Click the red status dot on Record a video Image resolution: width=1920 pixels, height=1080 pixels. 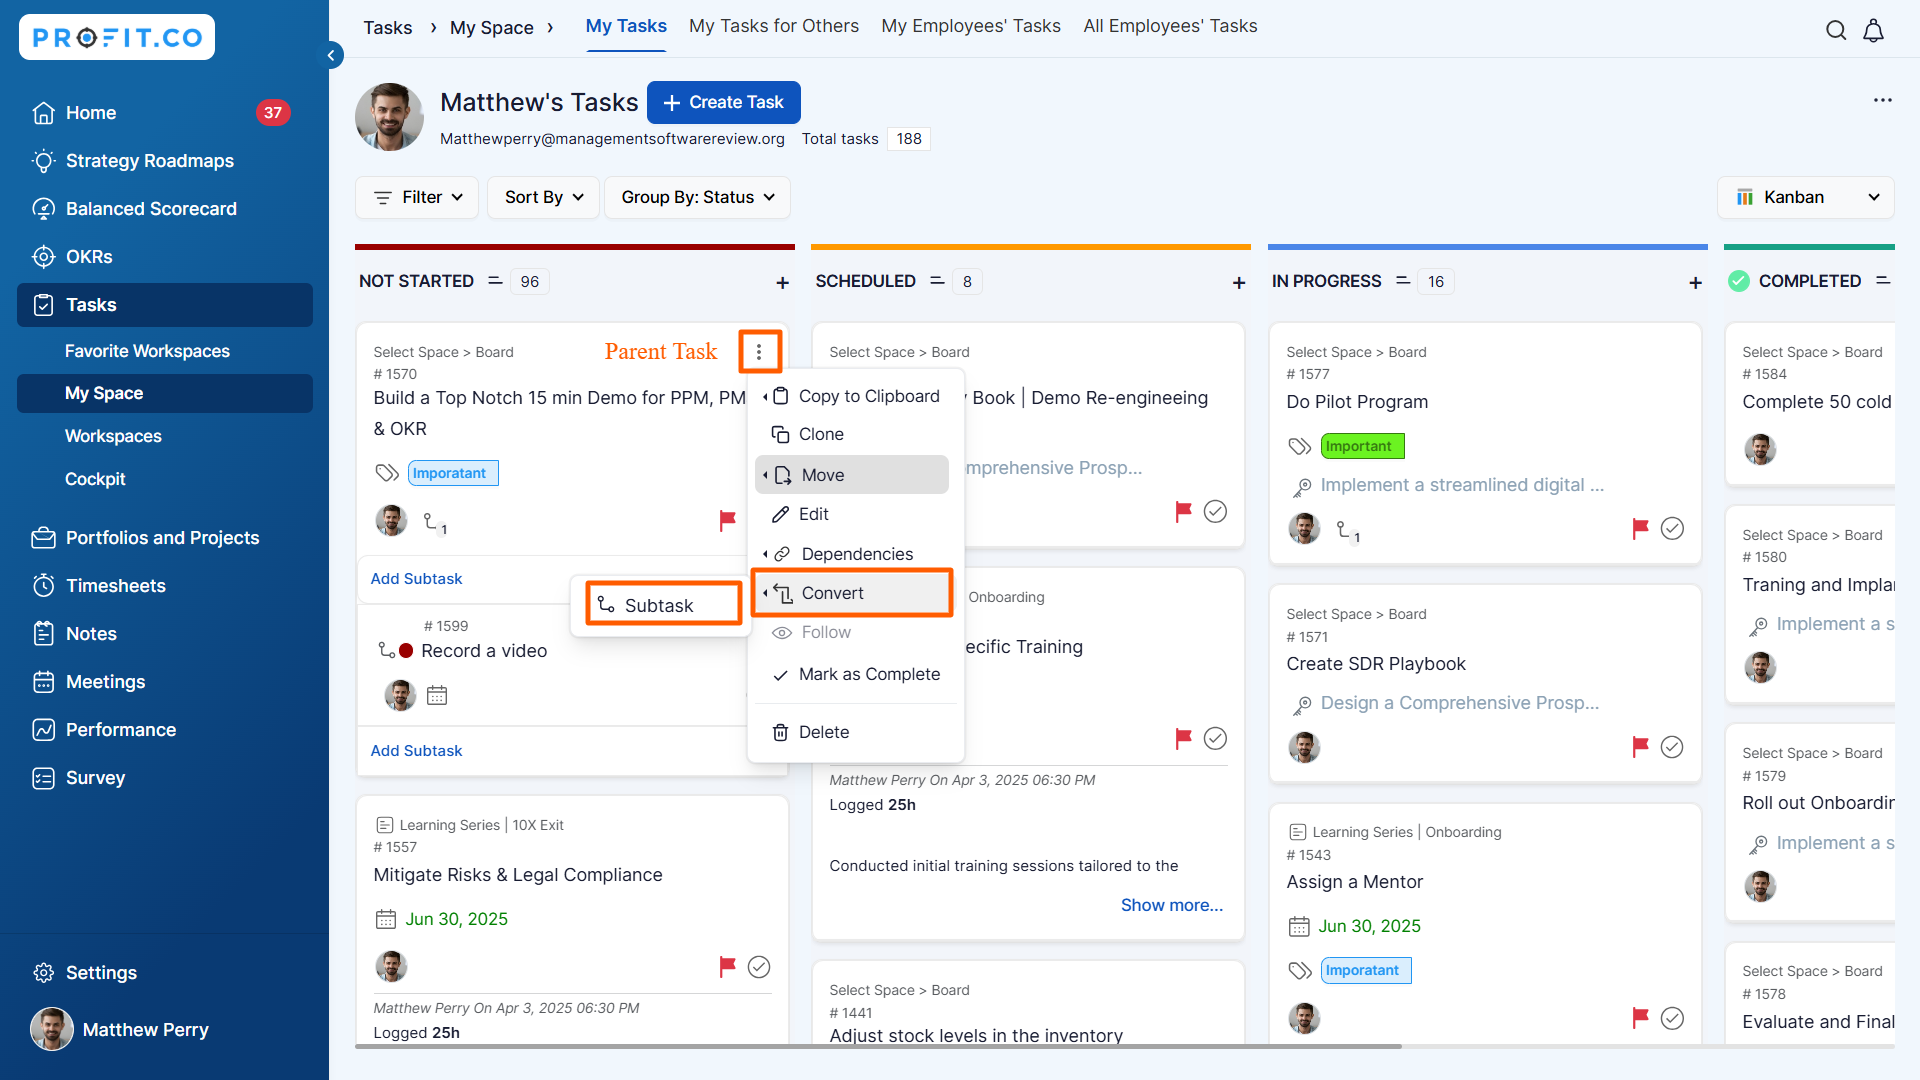click(x=406, y=651)
